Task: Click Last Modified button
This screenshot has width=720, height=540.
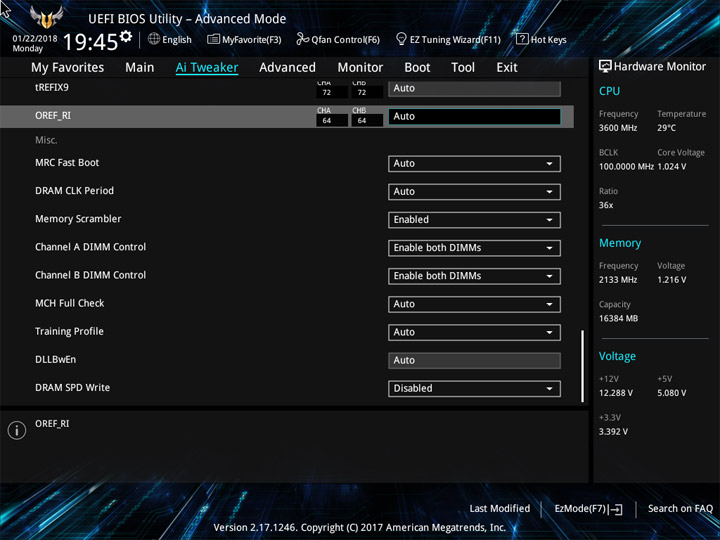Action: [500, 509]
